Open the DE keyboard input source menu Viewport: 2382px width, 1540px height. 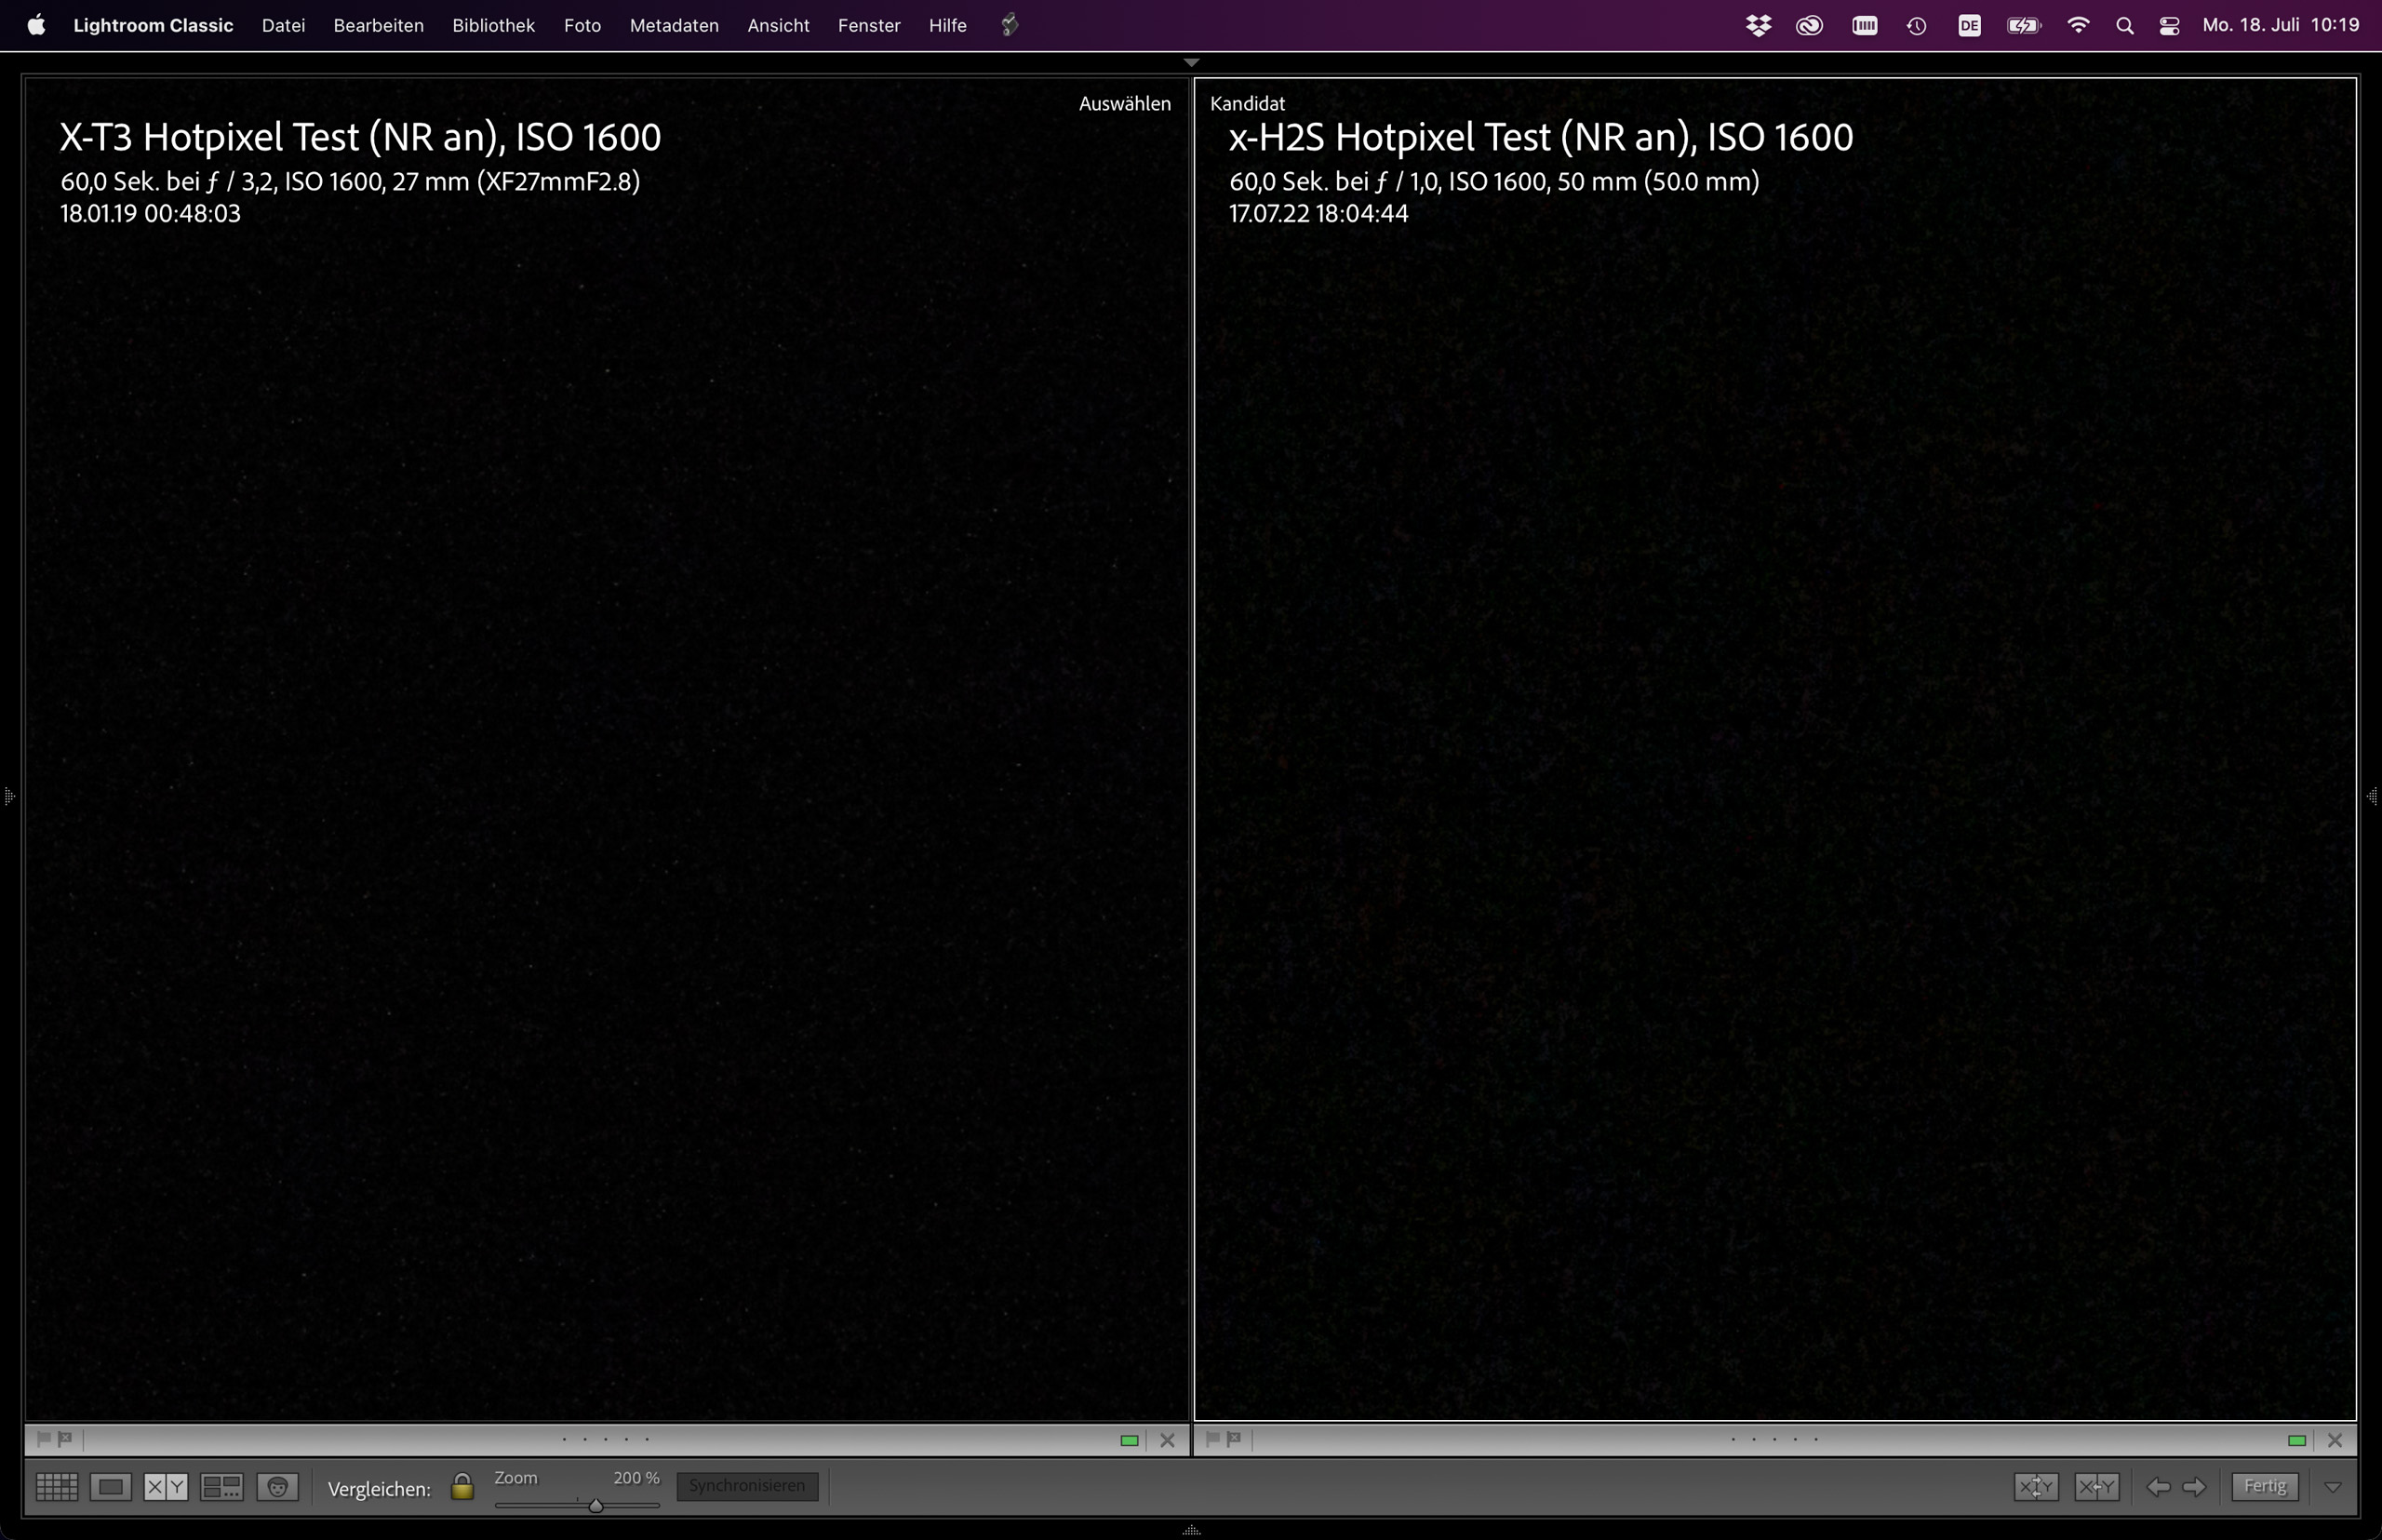point(1969,26)
